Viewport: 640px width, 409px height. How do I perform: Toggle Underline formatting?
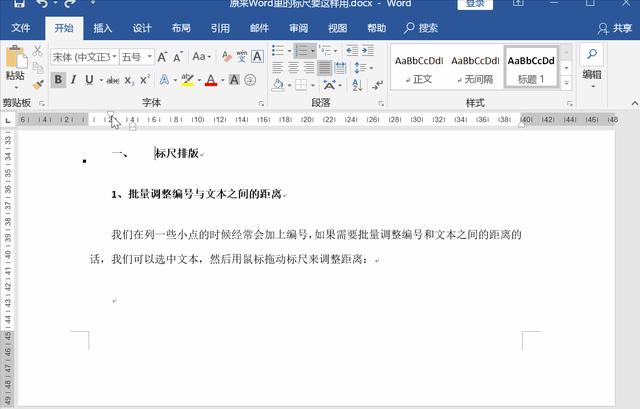[x=89, y=80]
